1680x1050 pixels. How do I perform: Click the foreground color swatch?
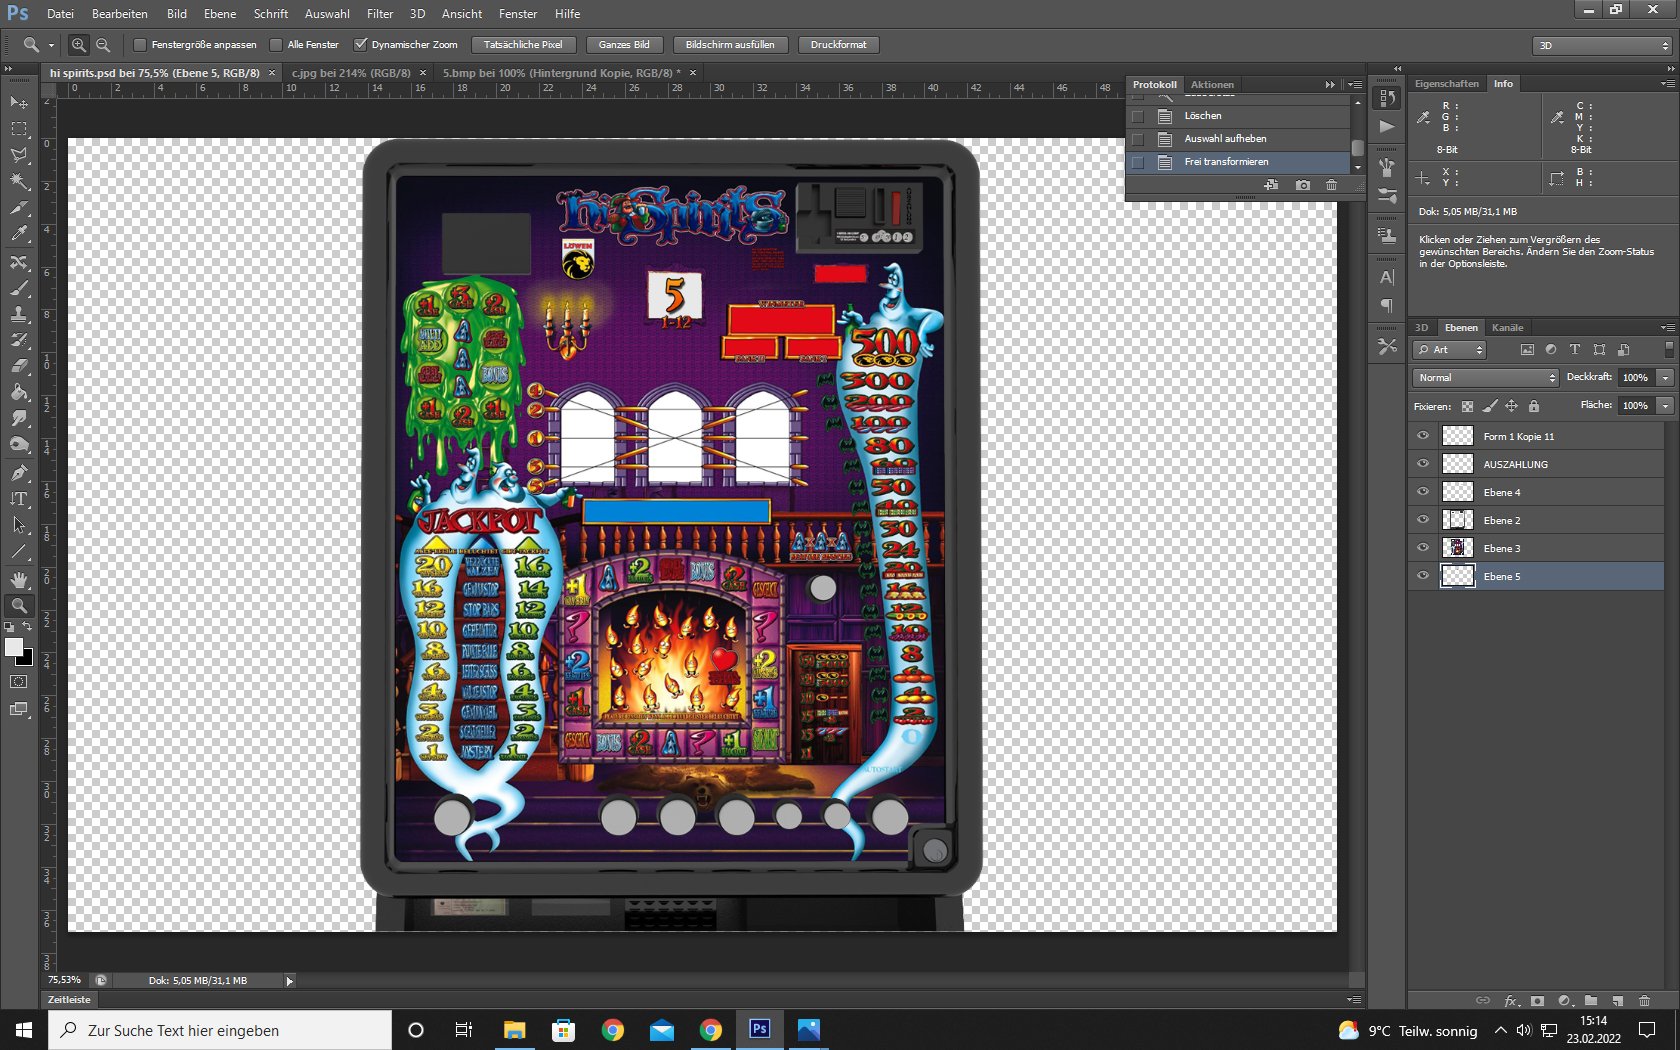pos(14,647)
